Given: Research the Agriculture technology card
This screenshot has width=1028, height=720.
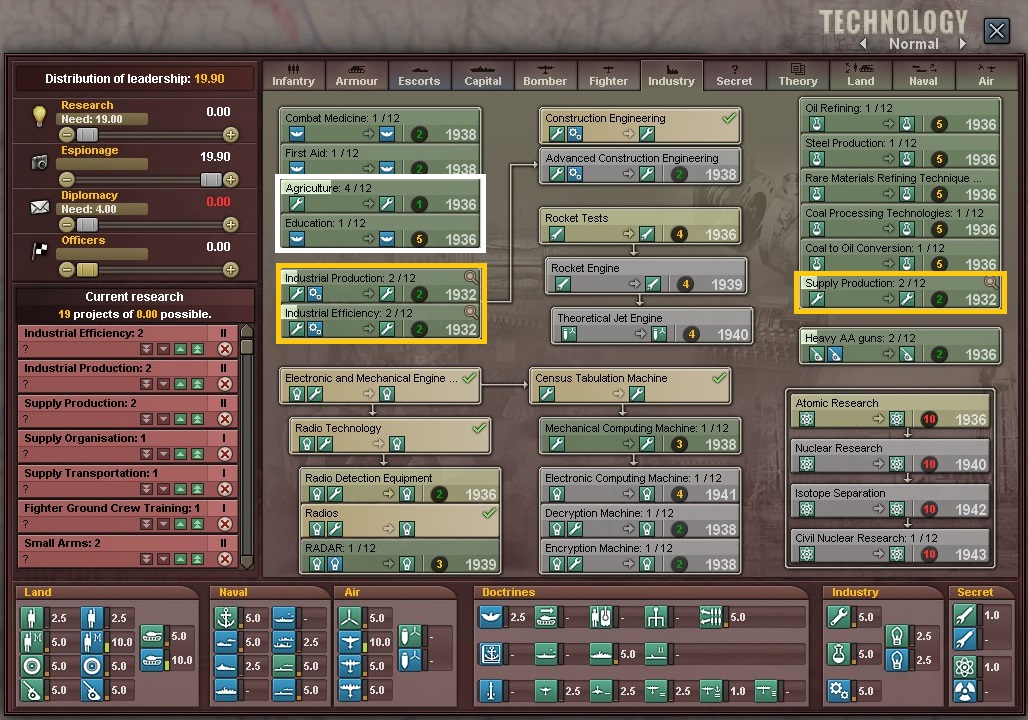Looking at the screenshot, I should 380,196.
